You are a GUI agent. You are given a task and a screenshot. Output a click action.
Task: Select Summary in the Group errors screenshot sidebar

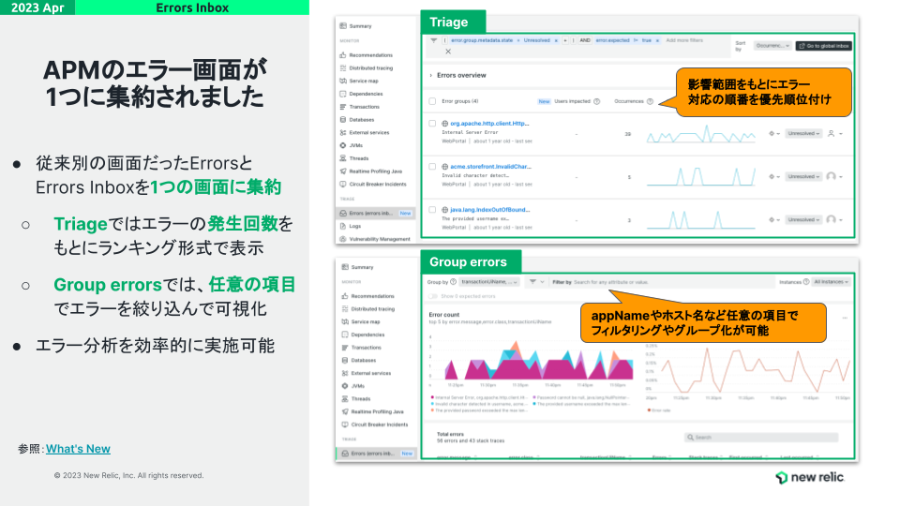(x=358, y=267)
